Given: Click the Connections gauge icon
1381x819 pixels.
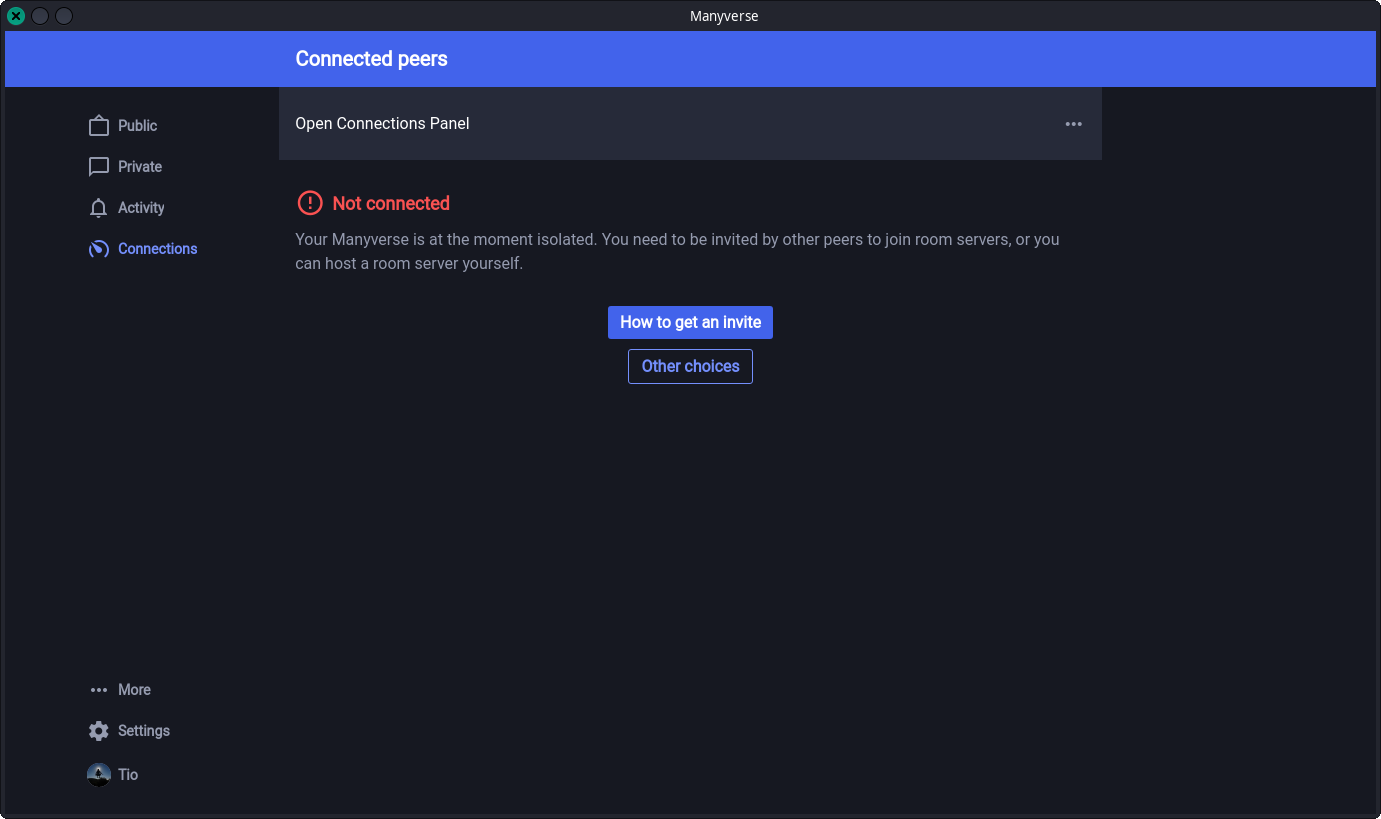Looking at the screenshot, I should point(98,249).
